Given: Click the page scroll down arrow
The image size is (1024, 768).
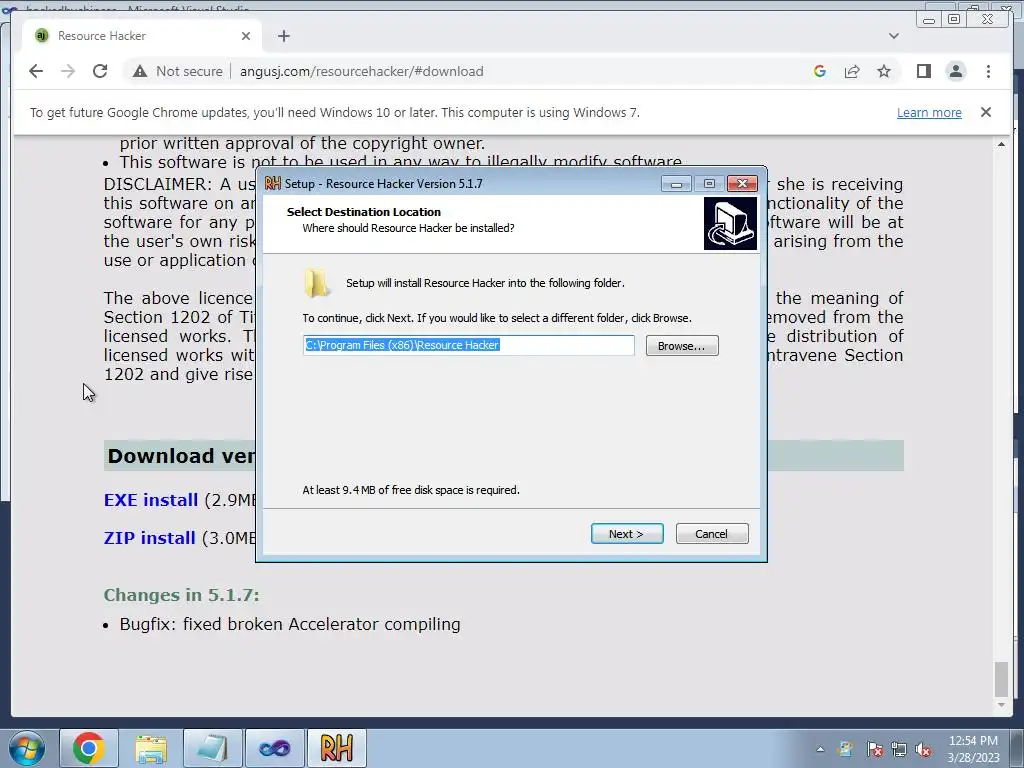Looking at the screenshot, I should 1001,705.
